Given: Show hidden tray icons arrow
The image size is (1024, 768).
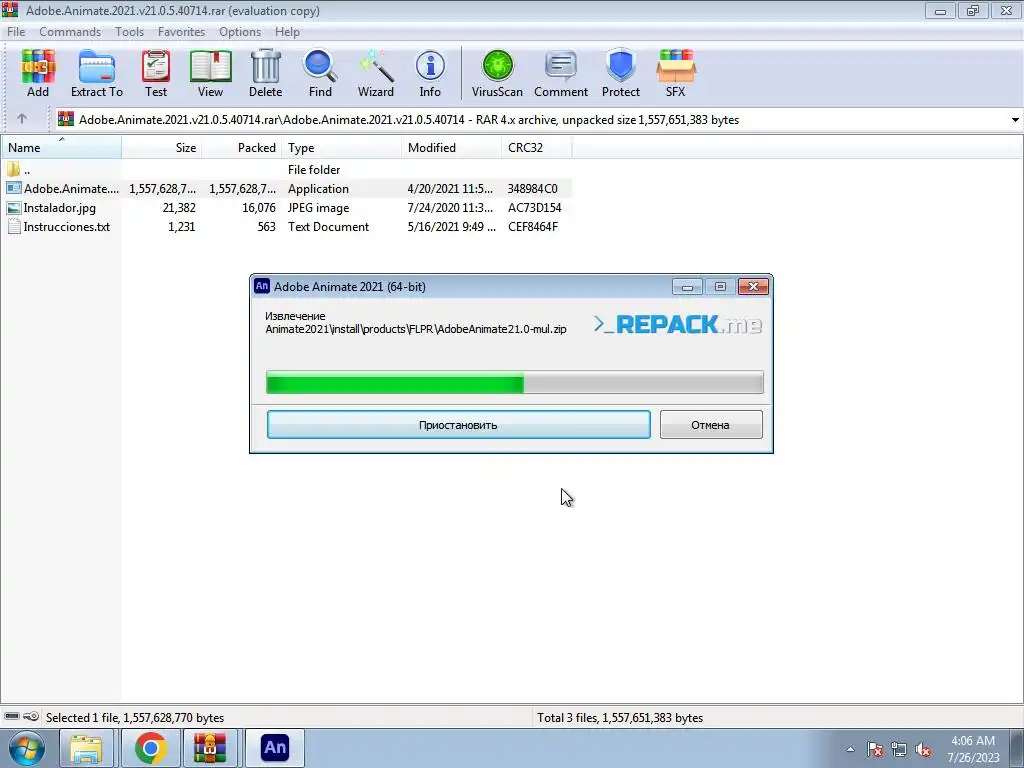Looking at the screenshot, I should click(x=850, y=749).
